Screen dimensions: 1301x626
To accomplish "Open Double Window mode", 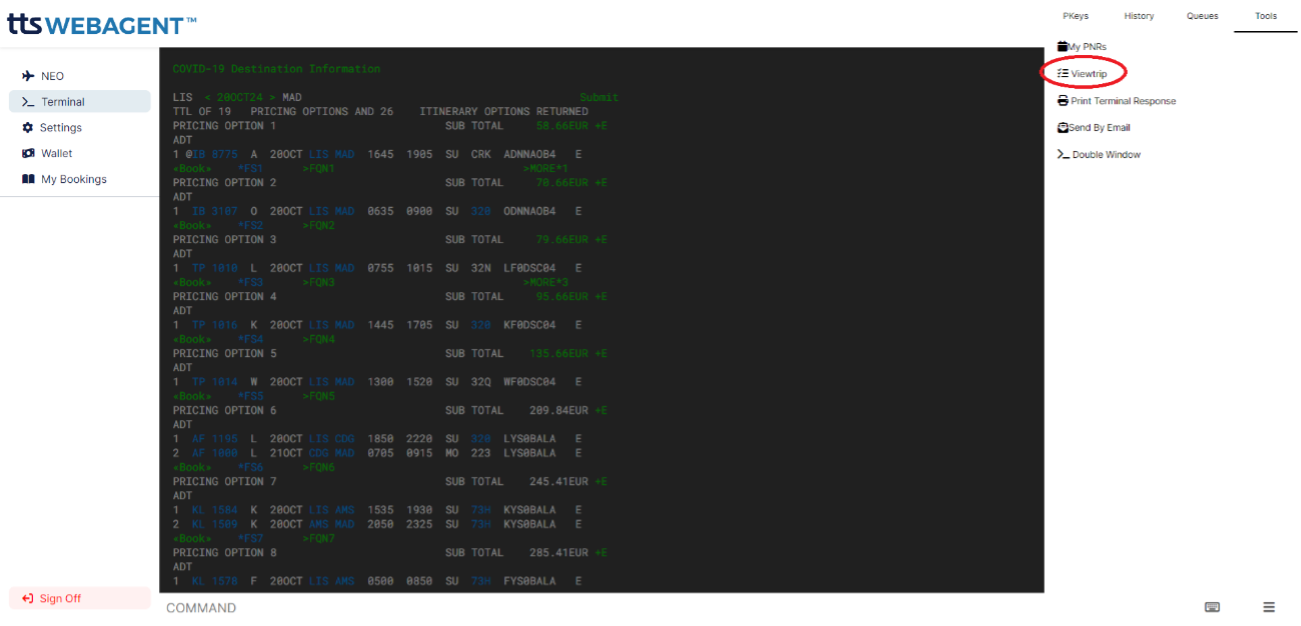I will tap(1099, 155).
